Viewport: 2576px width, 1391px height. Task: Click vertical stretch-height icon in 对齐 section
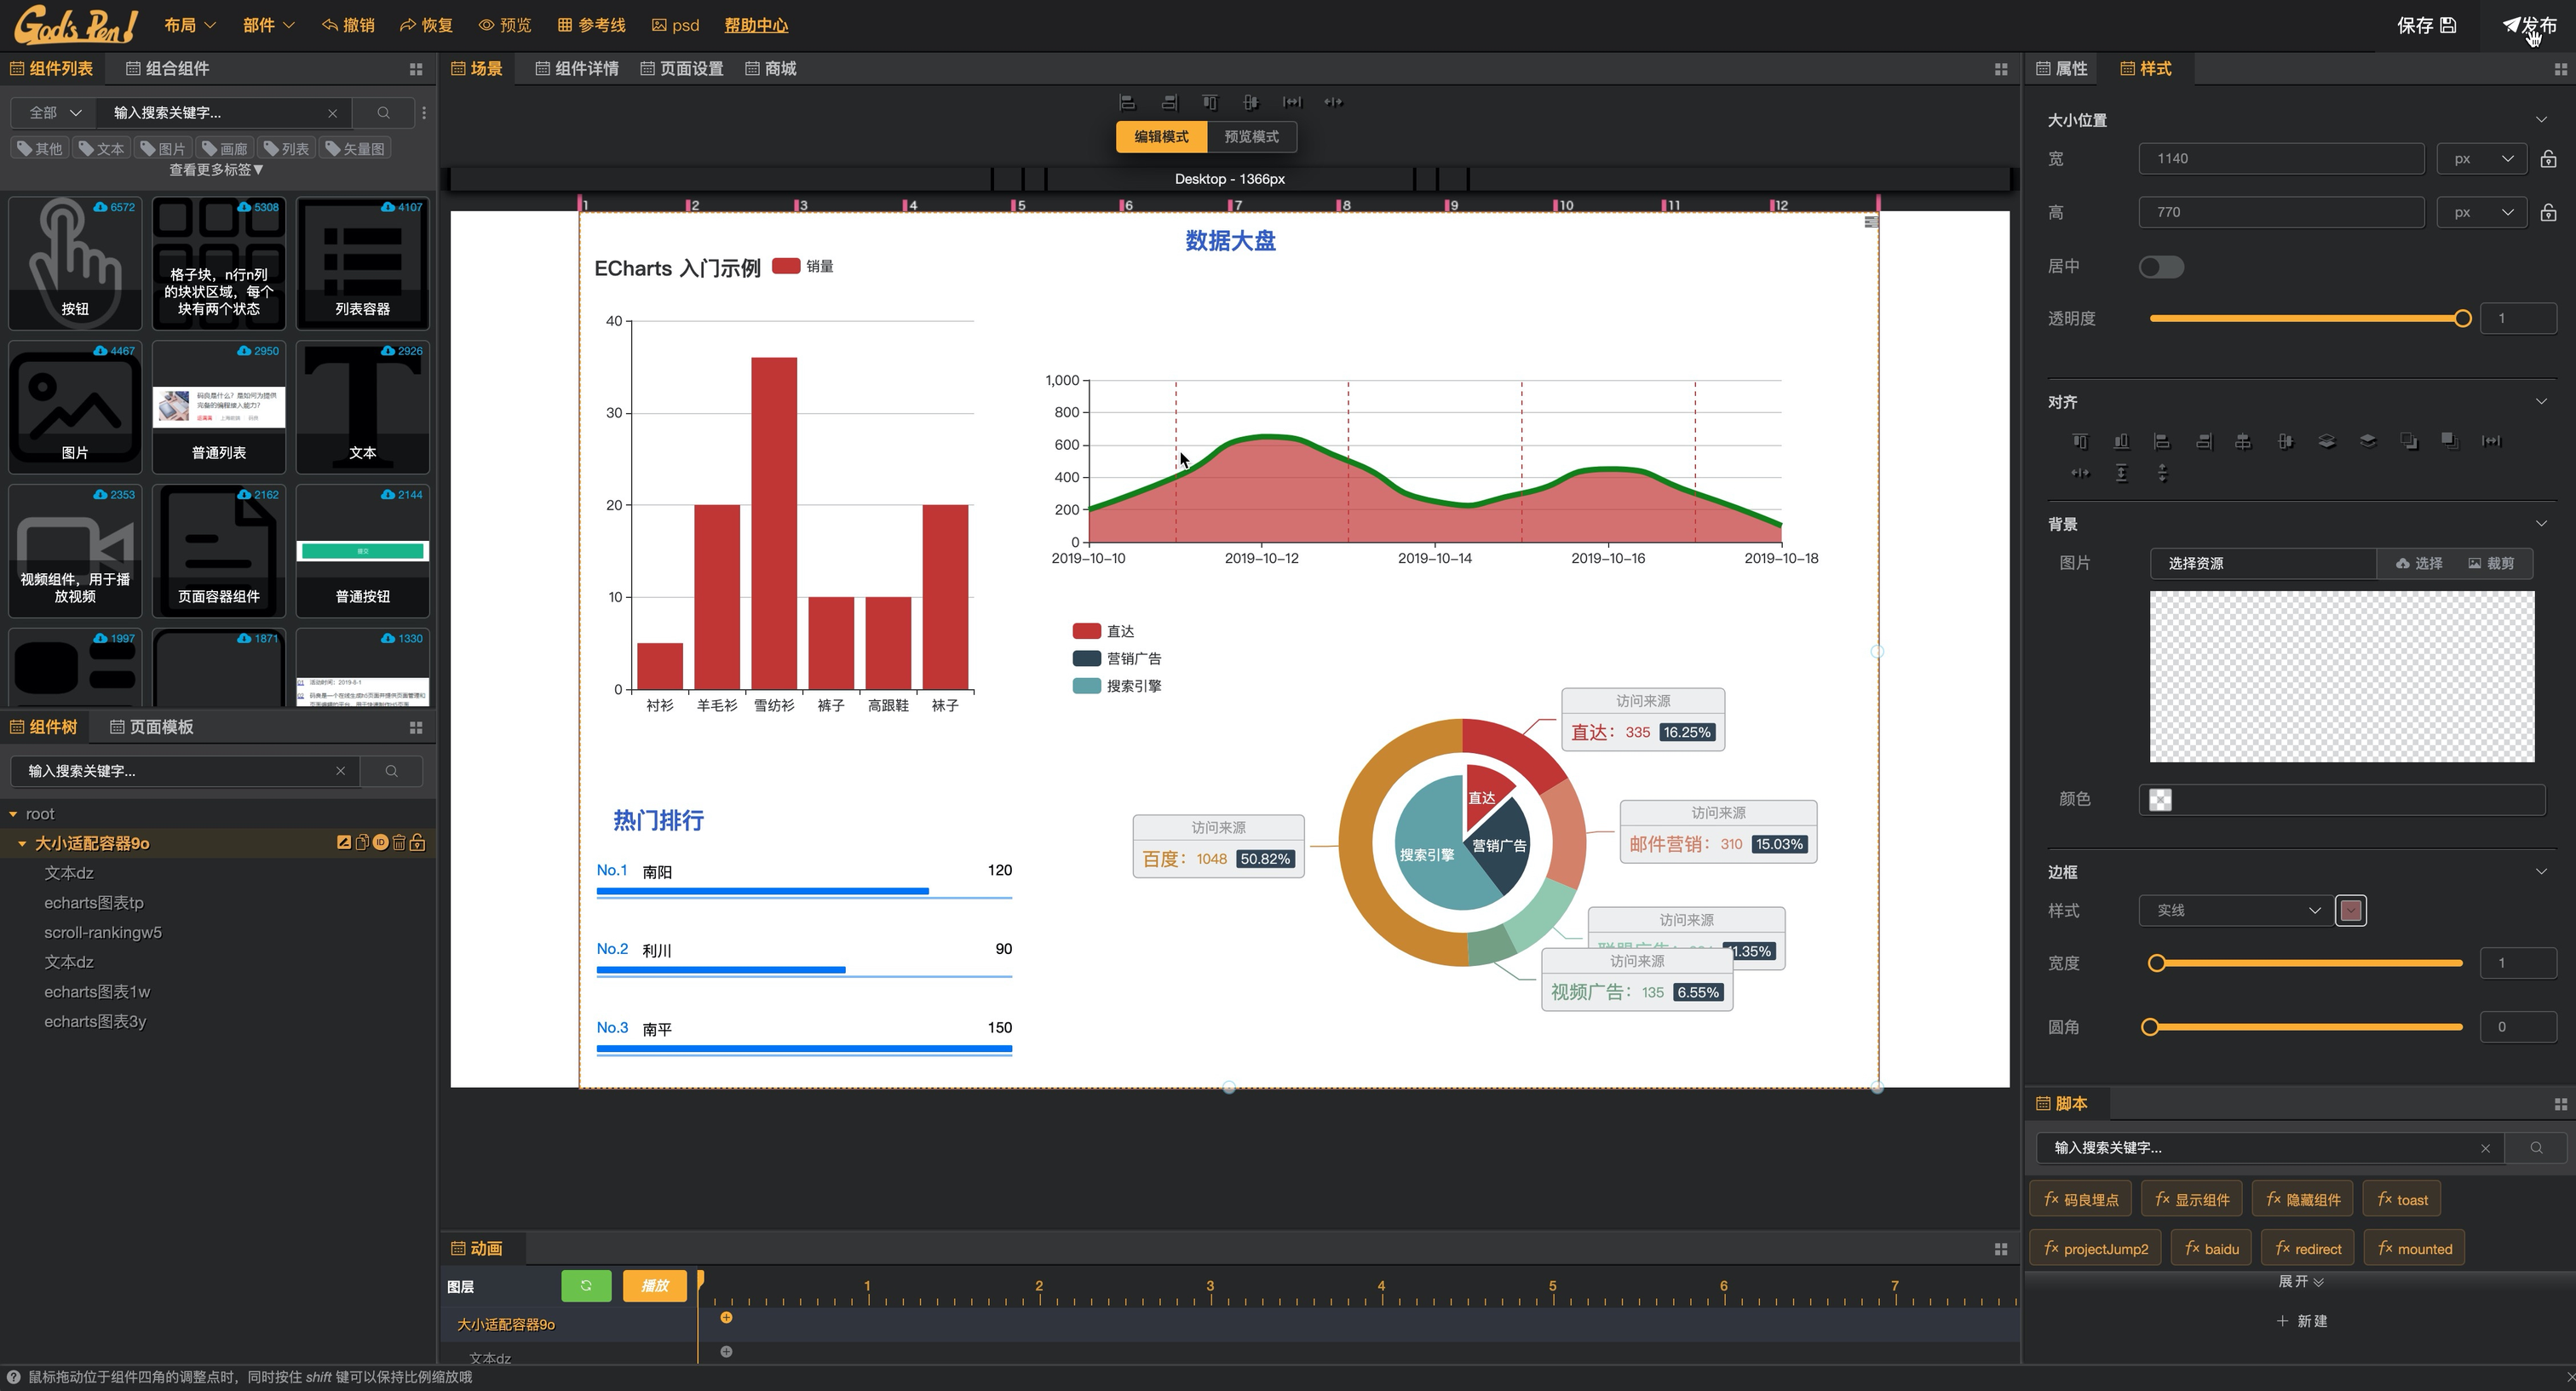tap(2121, 473)
